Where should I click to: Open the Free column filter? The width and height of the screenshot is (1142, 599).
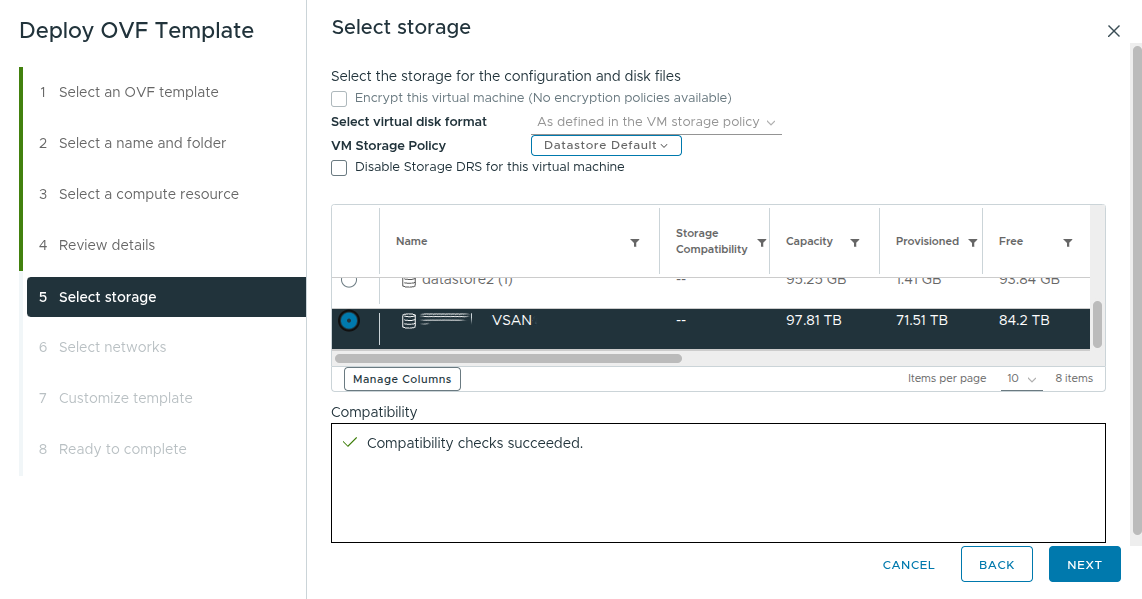pyautogui.click(x=1068, y=241)
